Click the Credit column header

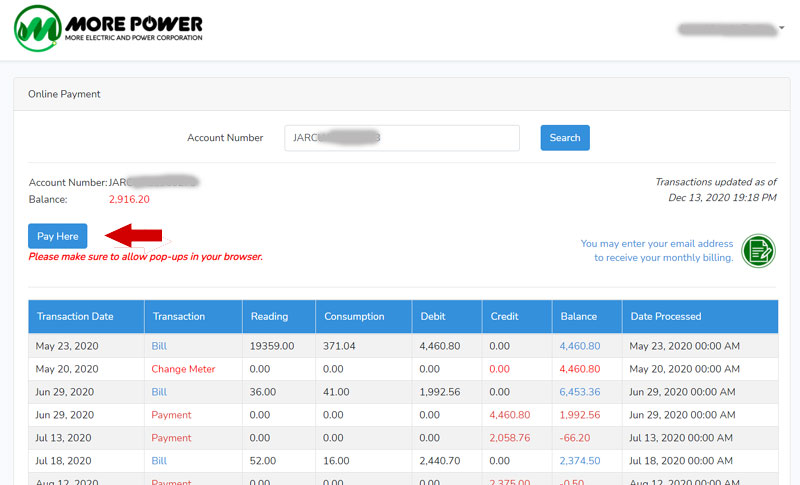pyautogui.click(x=504, y=317)
